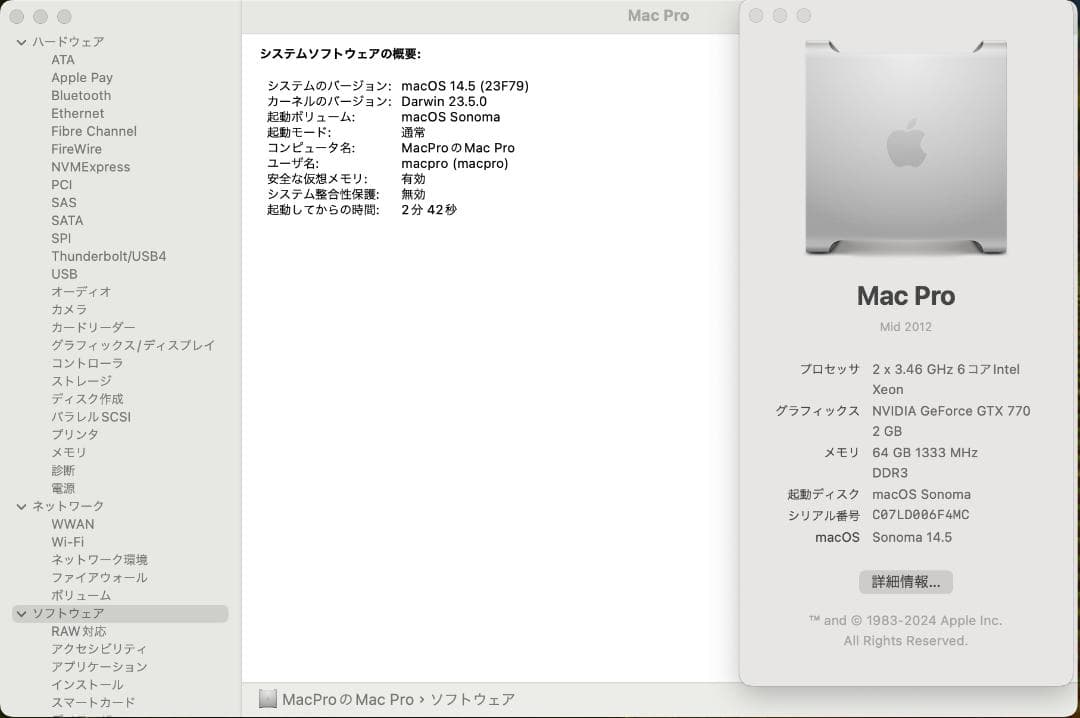Open オーディオ in sidebar
This screenshot has width=1080, height=718.
[81, 292]
